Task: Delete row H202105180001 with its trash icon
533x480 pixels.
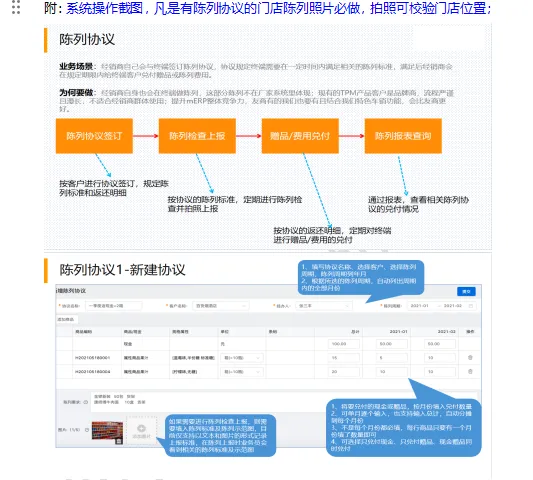Action: point(470,357)
